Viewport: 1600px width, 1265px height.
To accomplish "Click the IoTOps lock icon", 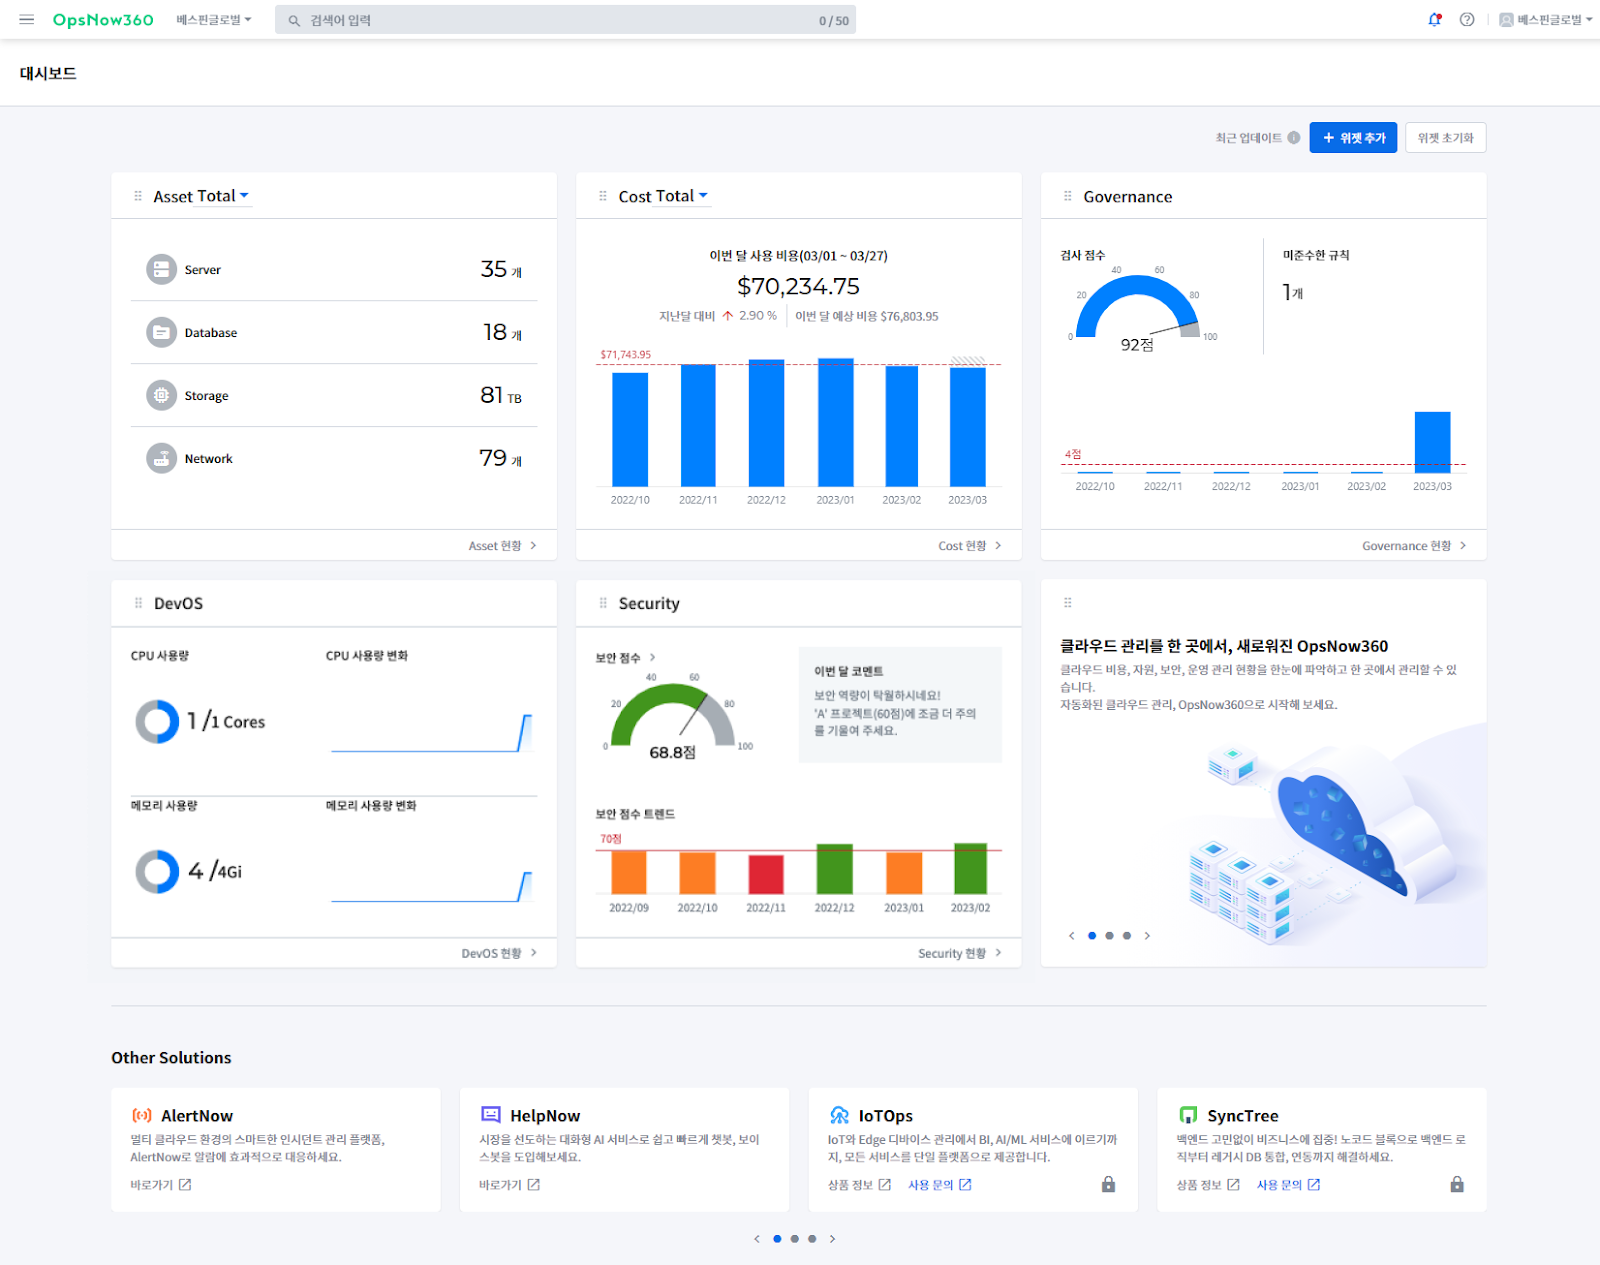I will point(1108,1184).
